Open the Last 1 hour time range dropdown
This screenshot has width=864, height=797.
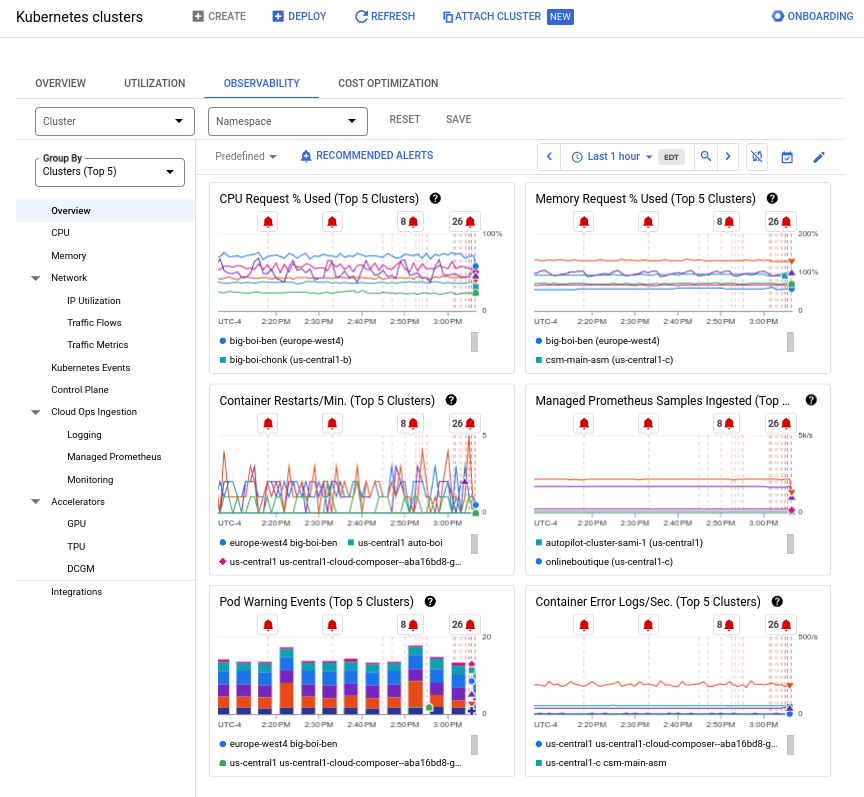[613, 156]
